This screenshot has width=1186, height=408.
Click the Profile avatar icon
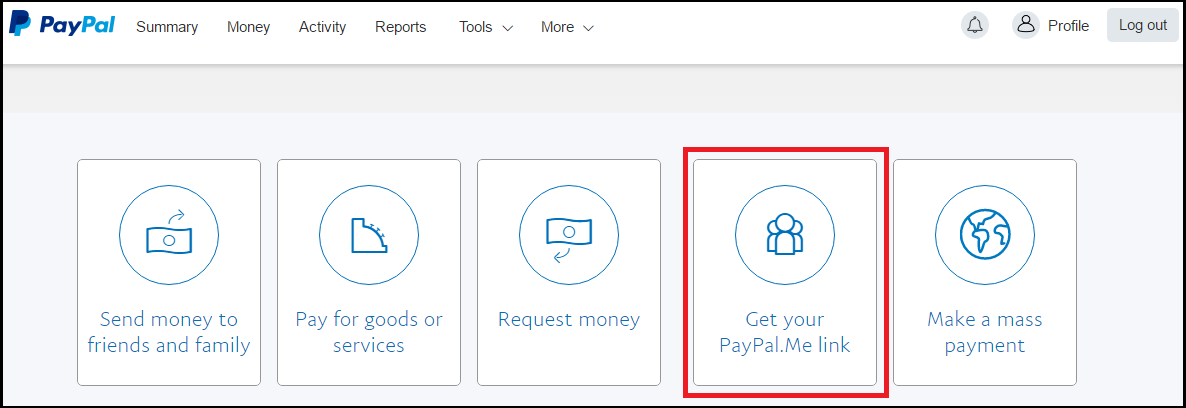(x=1026, y=26)
